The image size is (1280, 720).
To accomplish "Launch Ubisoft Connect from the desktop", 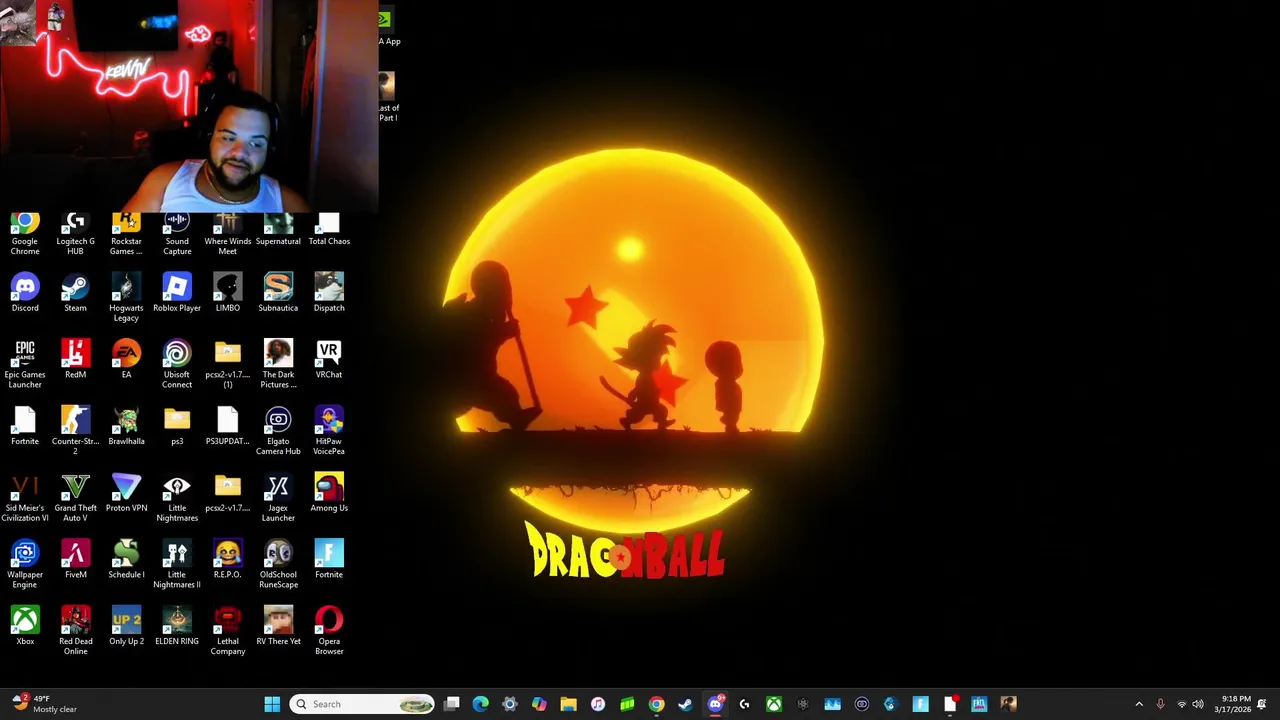I will coord(177,364).
